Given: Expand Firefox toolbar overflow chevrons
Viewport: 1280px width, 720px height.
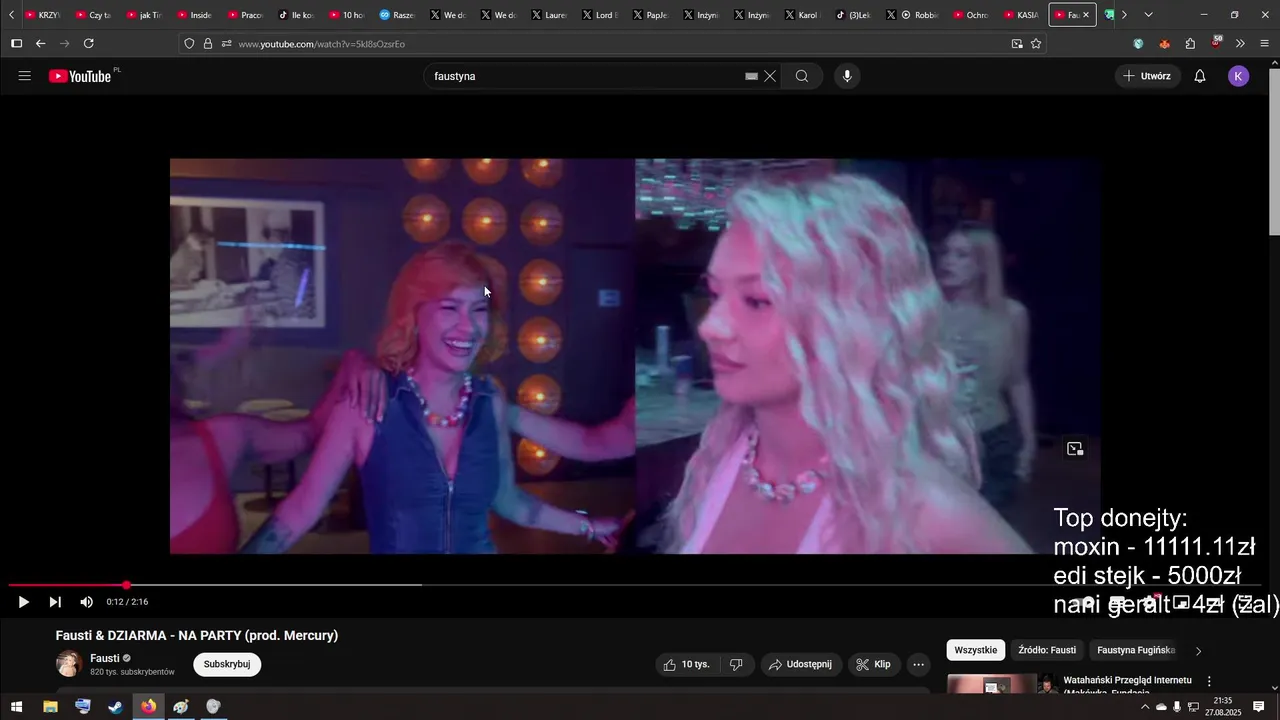Looking at the screenshot, I should [x=1240, y=43].
